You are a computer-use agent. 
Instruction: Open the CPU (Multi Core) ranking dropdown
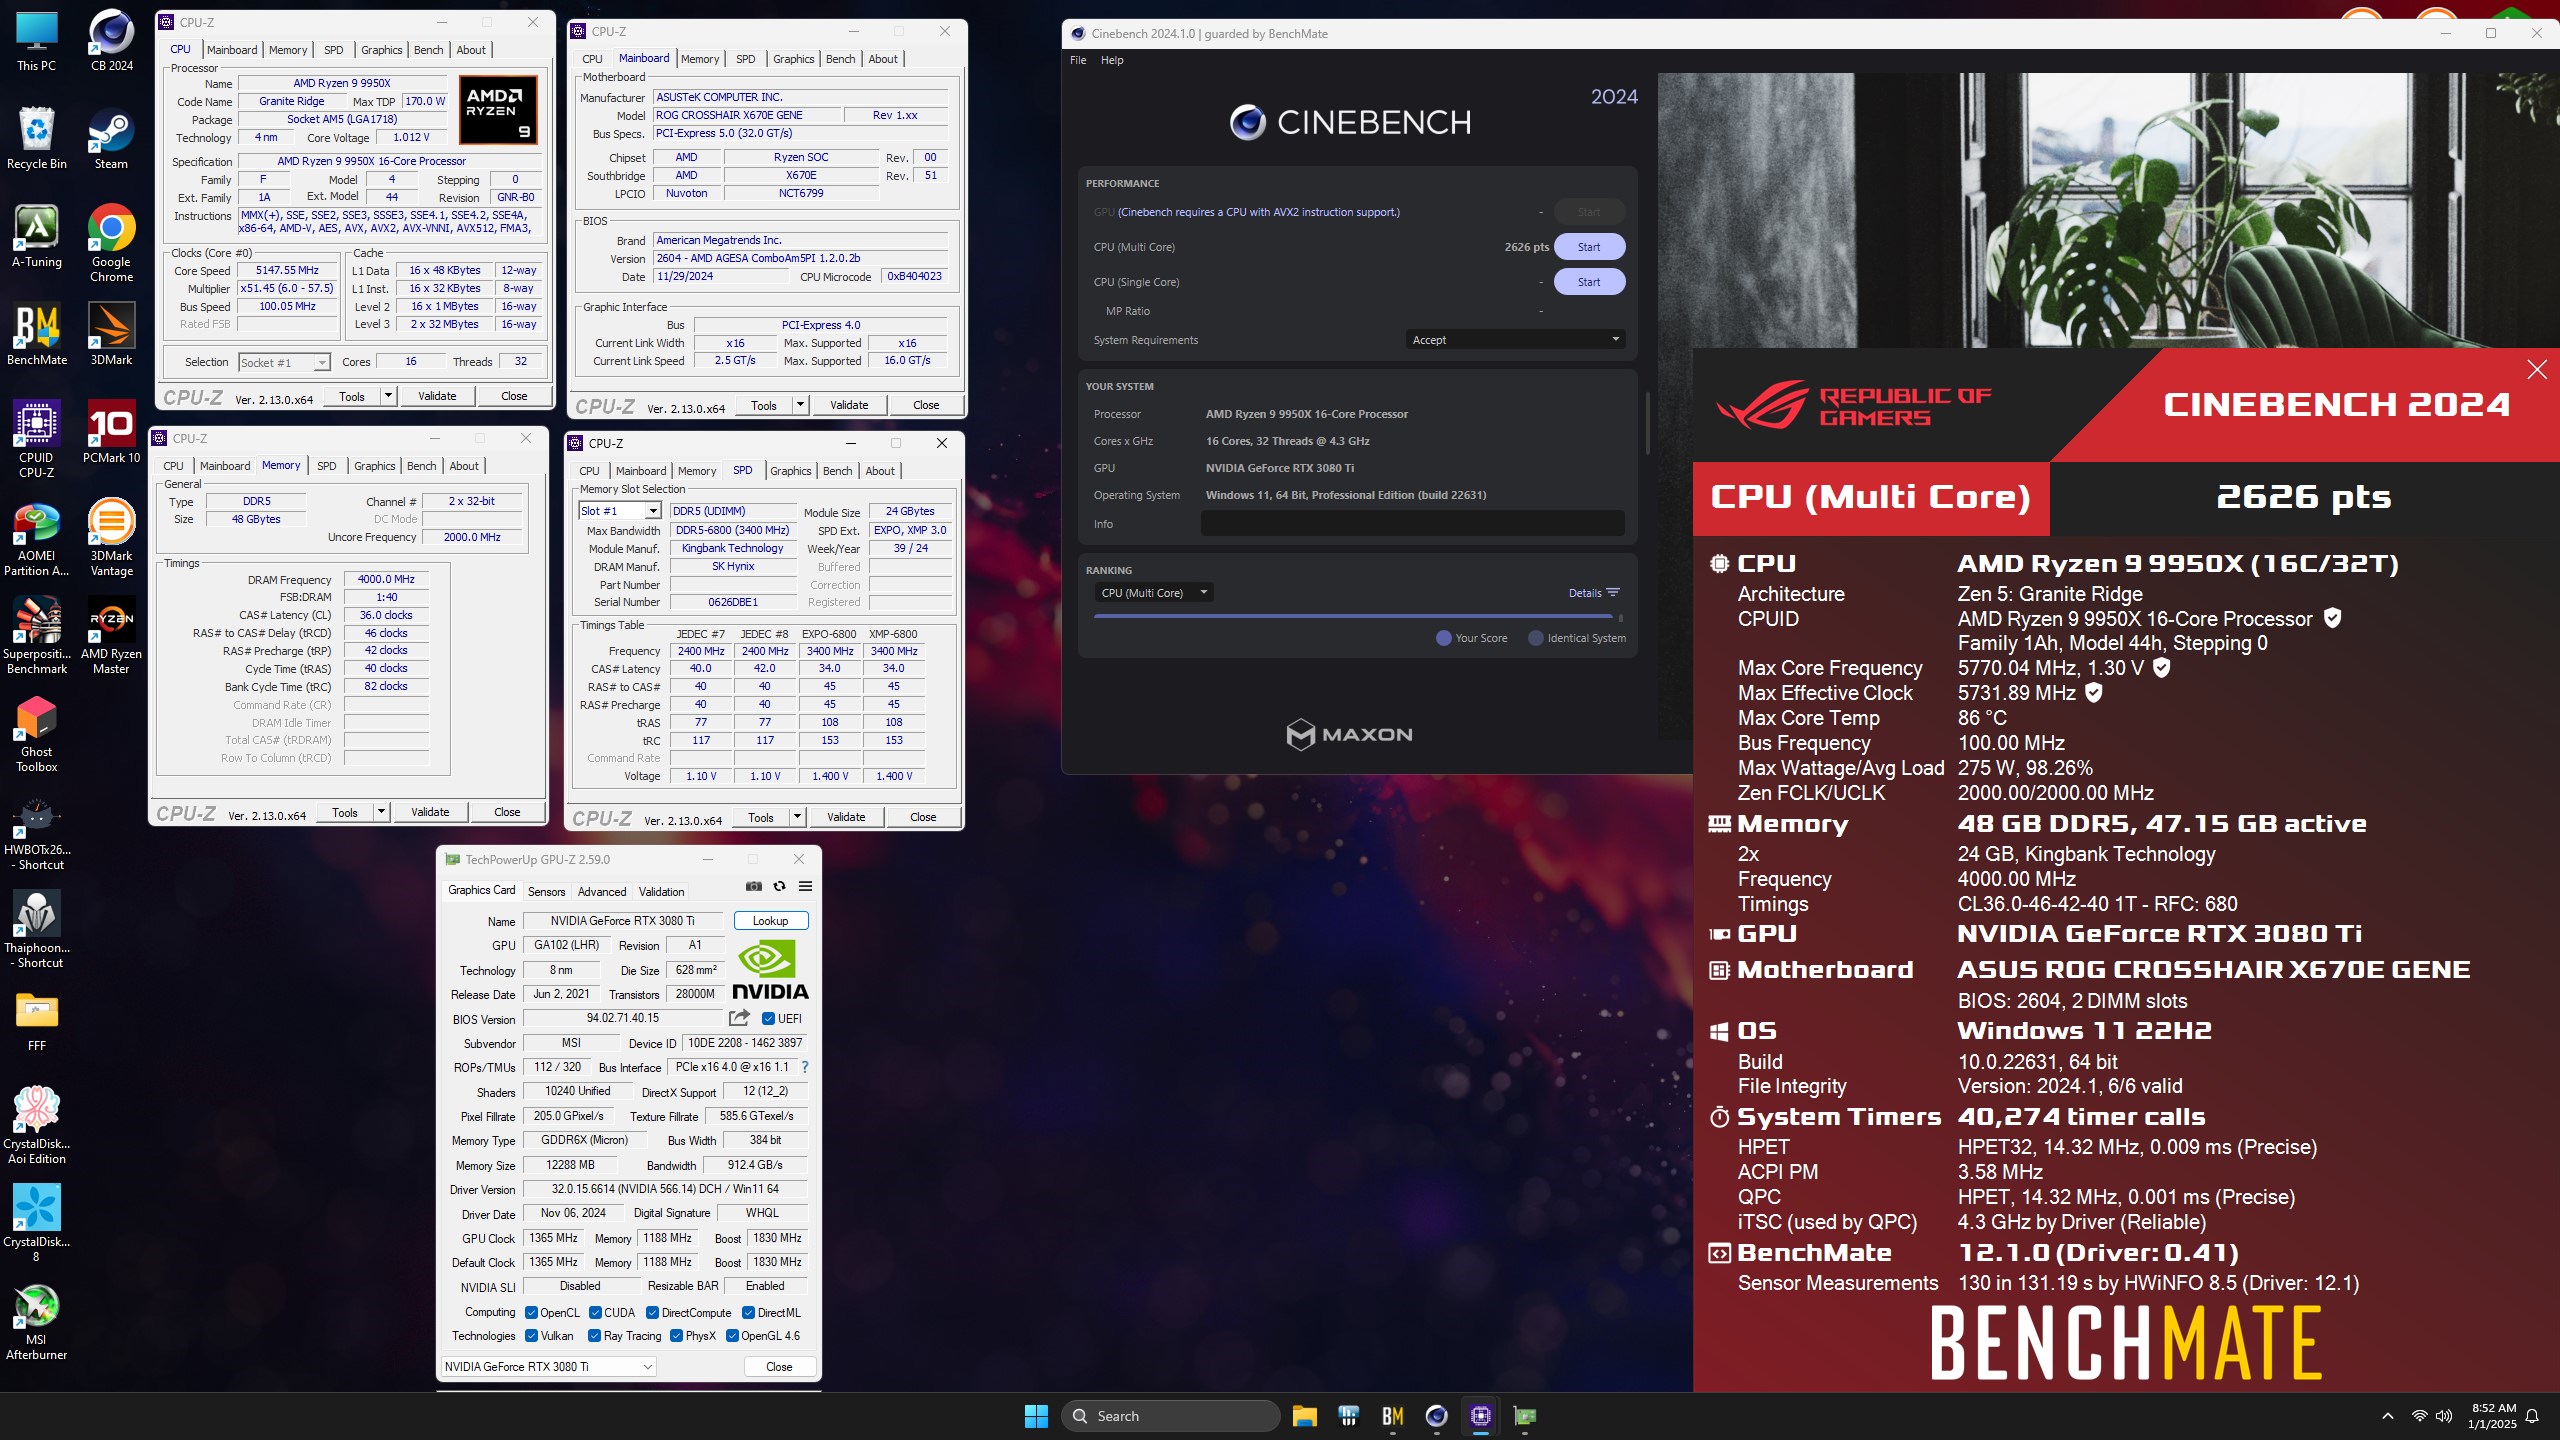pyautogui.click(x=1154, y=593)
